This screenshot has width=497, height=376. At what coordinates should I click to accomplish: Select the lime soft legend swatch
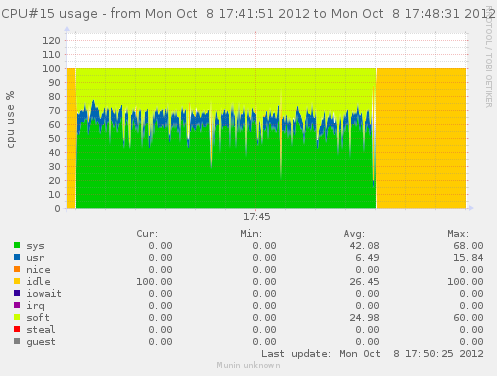point(17,317)
